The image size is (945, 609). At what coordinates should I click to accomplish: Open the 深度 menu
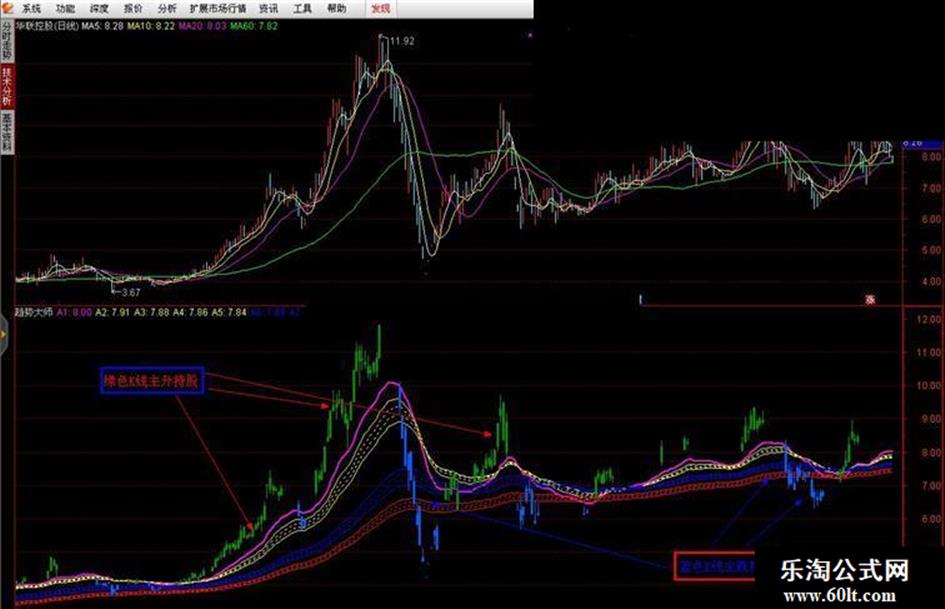(99, 8)
